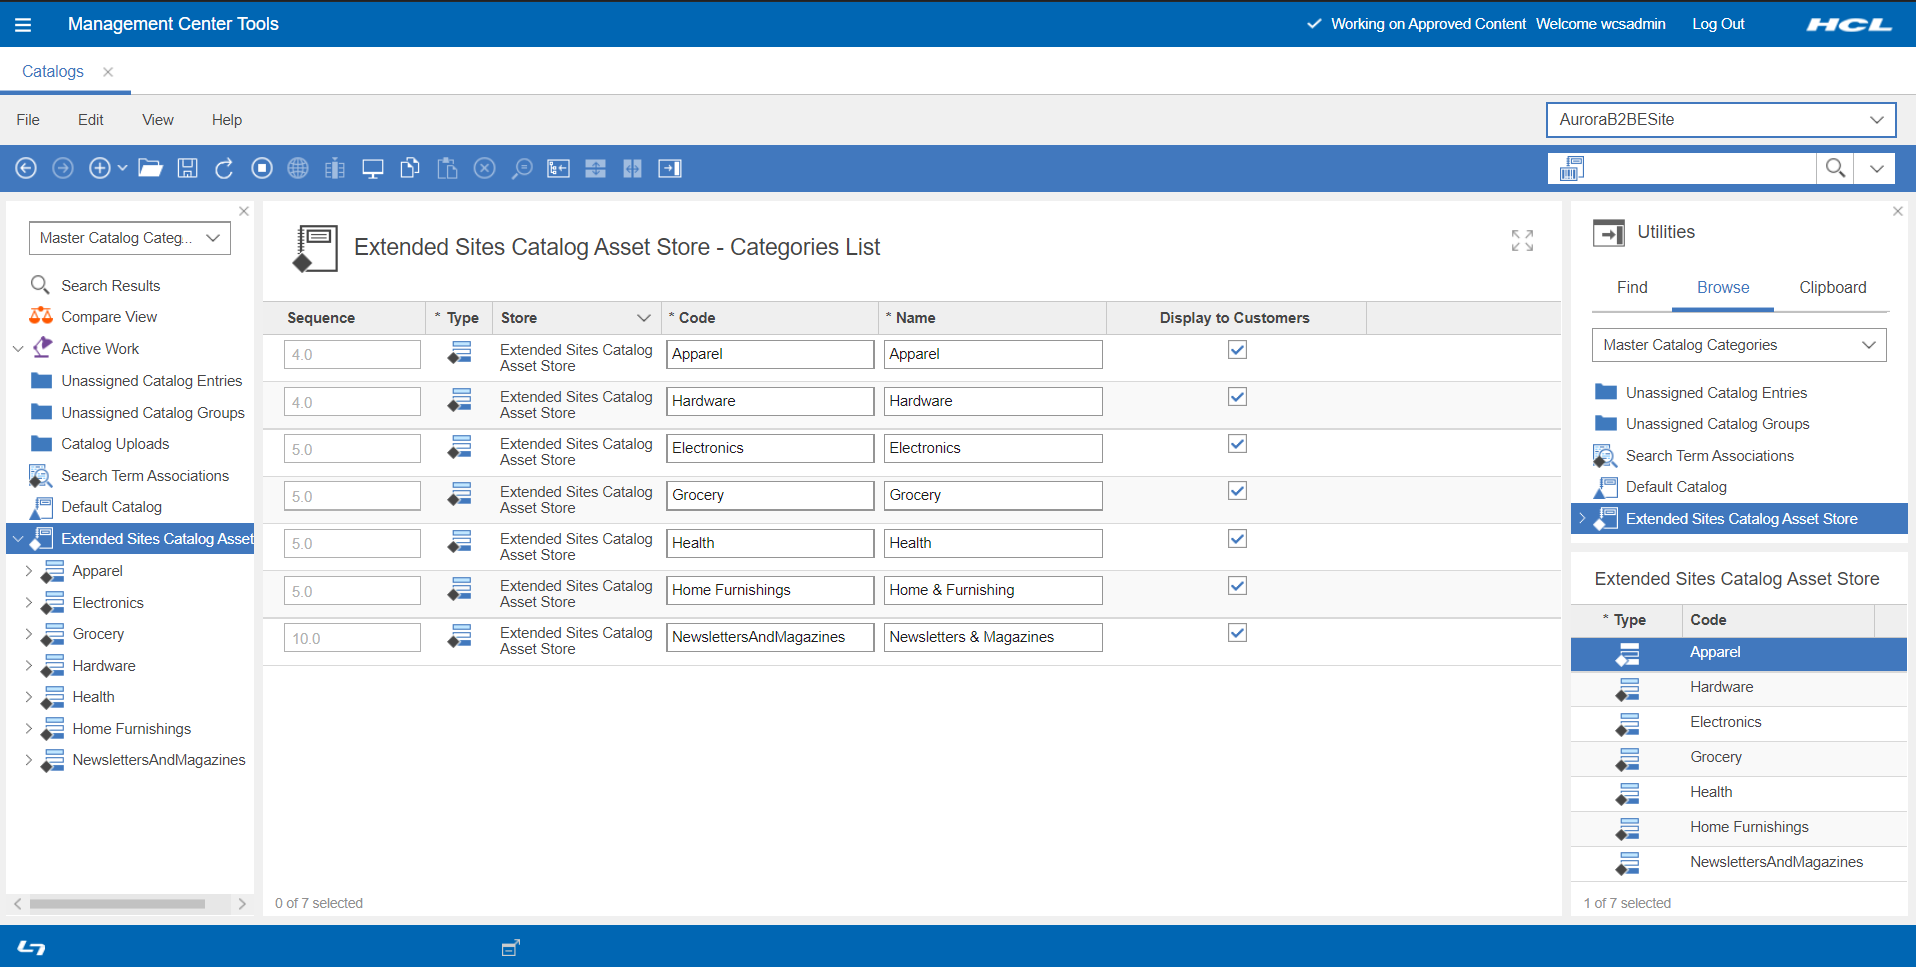Click the Log Out link
The height and width of the screenshot is (967, 1916).
click(x=1717, y=24)
